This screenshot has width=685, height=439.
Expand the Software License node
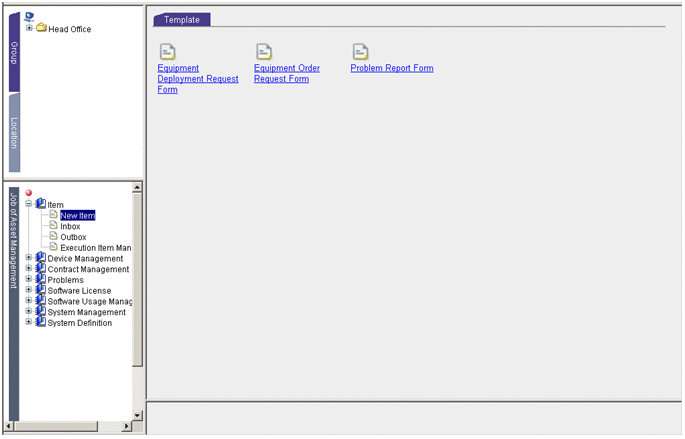pos(29,290)
